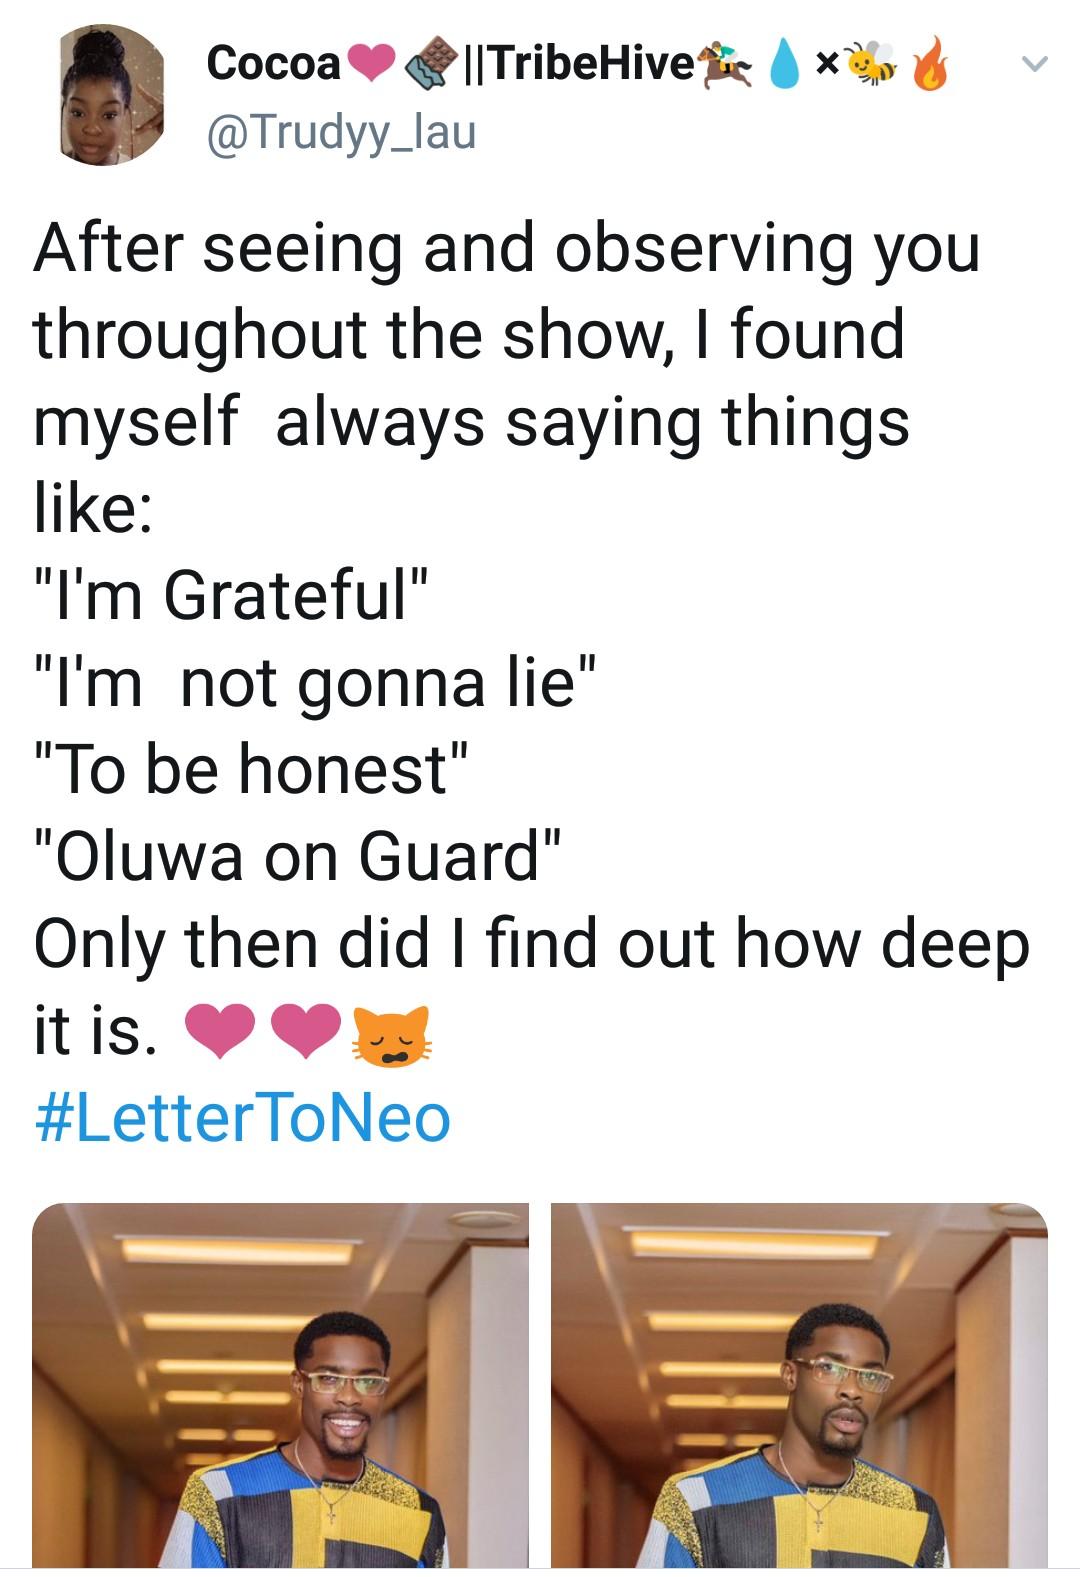Click the bee emoji in the name
Image resolution: width=1080 pixels, height=1577 pixels.
tap(871, 64)
